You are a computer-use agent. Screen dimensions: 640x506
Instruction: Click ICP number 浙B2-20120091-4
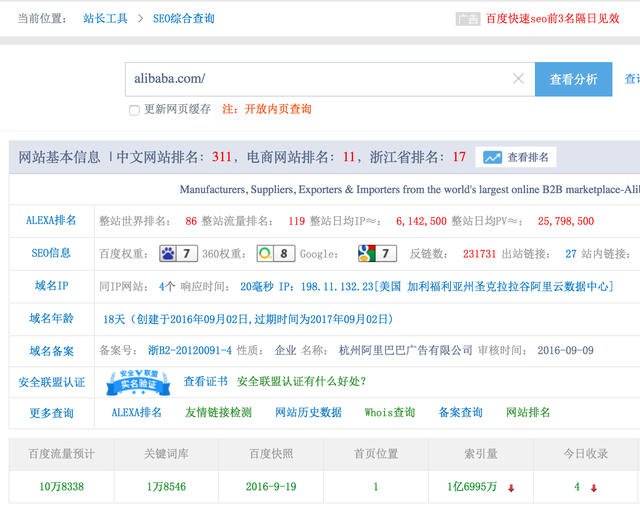(190, 350)
